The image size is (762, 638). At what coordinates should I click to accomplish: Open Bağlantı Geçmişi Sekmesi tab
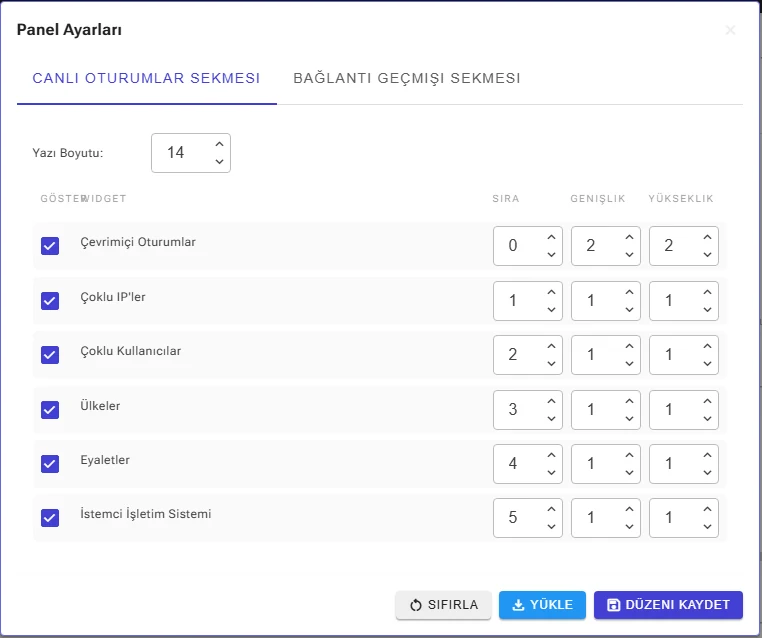pos(407,78)
